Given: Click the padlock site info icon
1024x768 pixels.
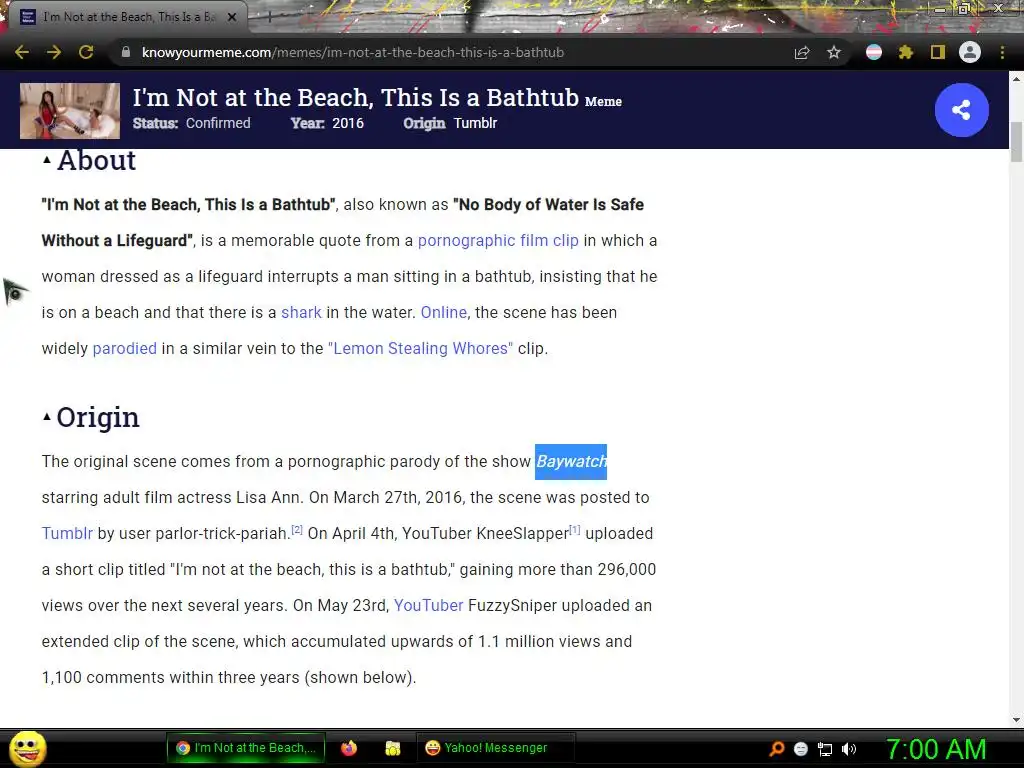Looking at the screenshot, I should pyautogui.click(x=126, y=52).
